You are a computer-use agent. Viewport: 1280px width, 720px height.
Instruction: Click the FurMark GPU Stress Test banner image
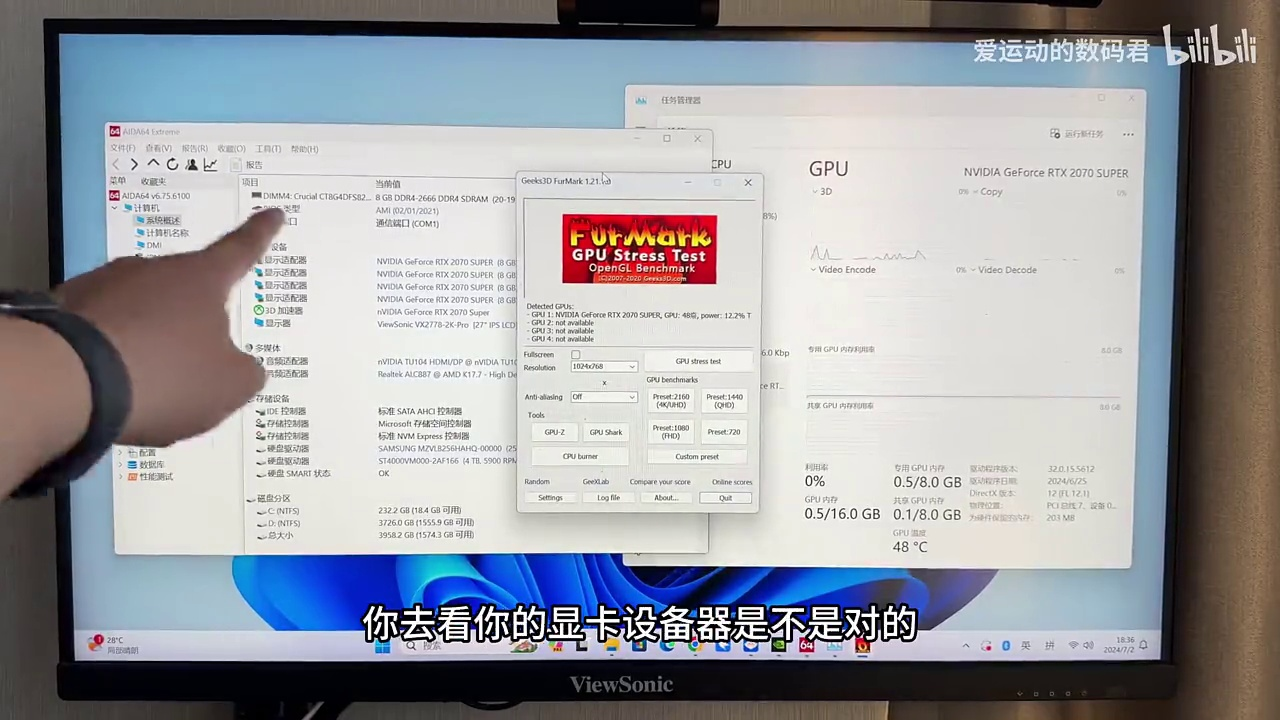[x=639, y=250]
